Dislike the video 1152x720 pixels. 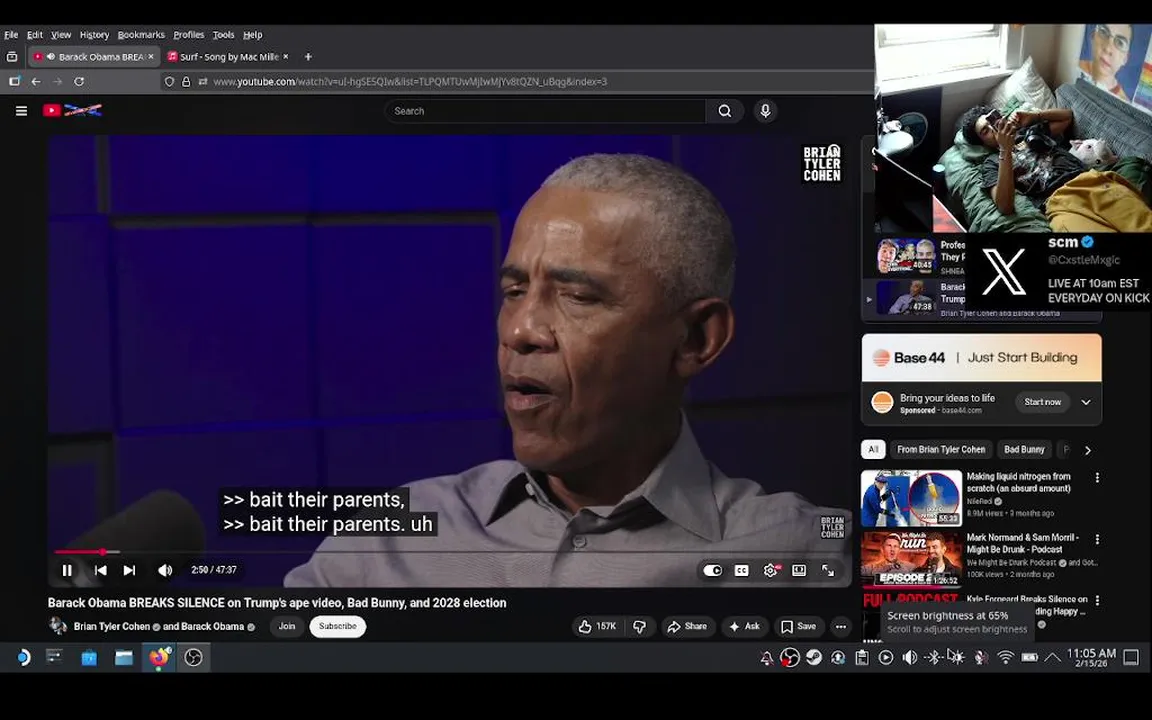640,627
